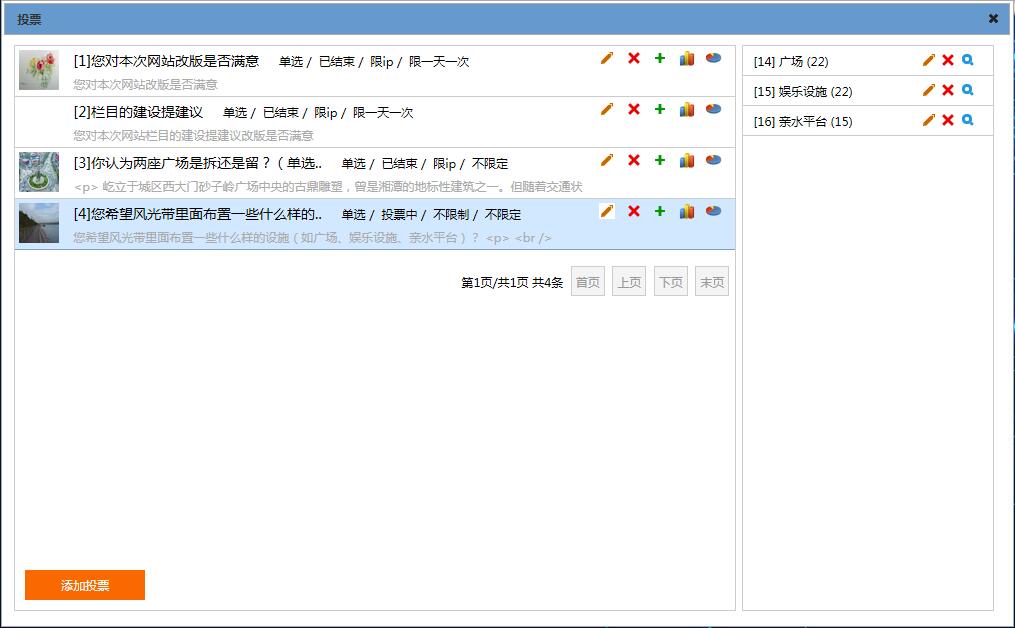View pie chart for poll [1]
The image size is (1015, 628).
click(x=713, y=58)
